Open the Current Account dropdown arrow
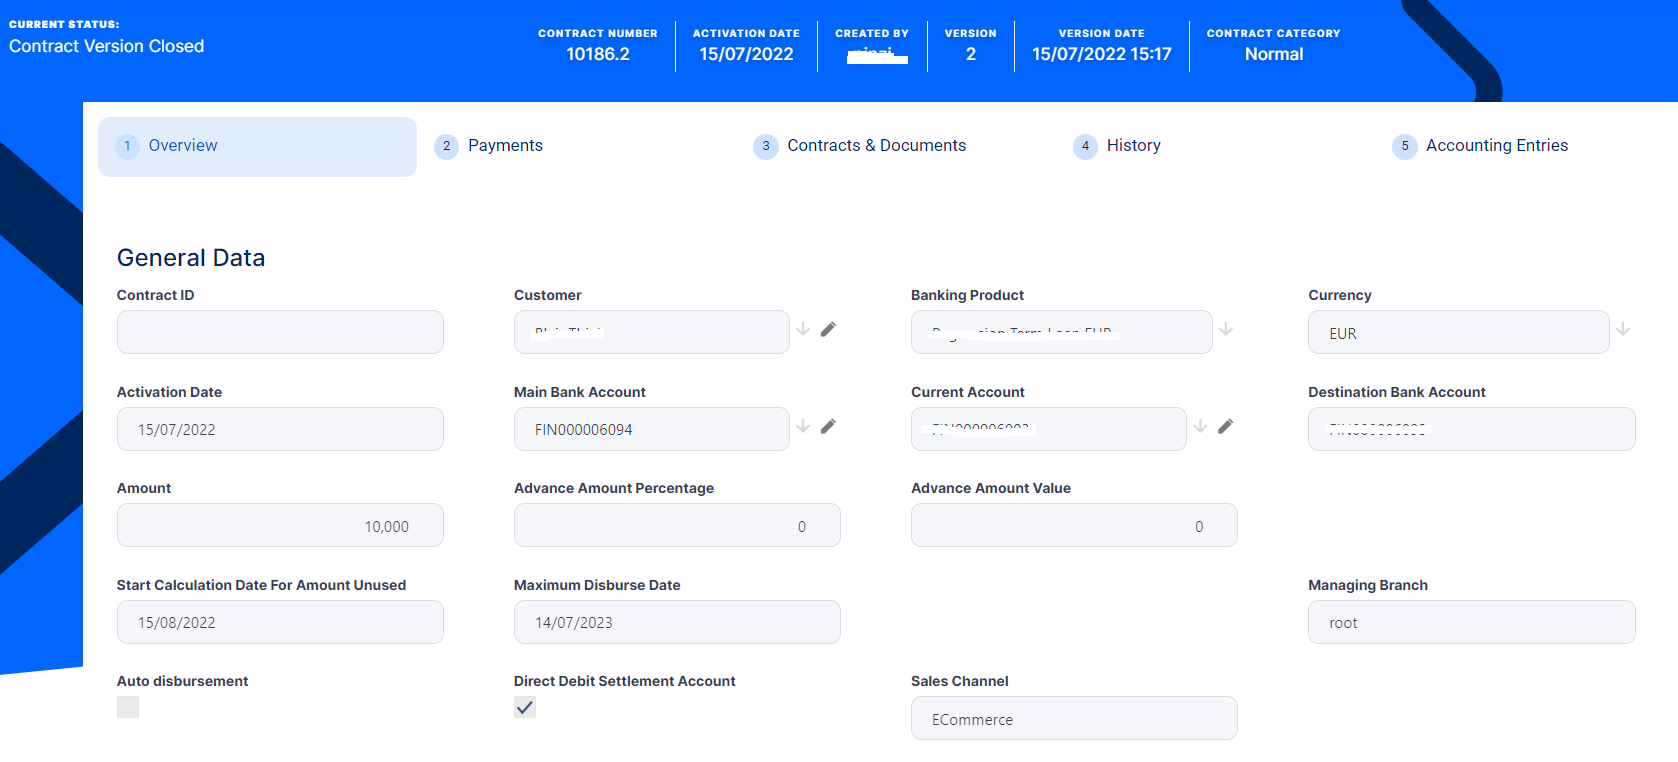Image resolution: width=1678 pixels, height=762 pixels. click(x=1200, y=426)
